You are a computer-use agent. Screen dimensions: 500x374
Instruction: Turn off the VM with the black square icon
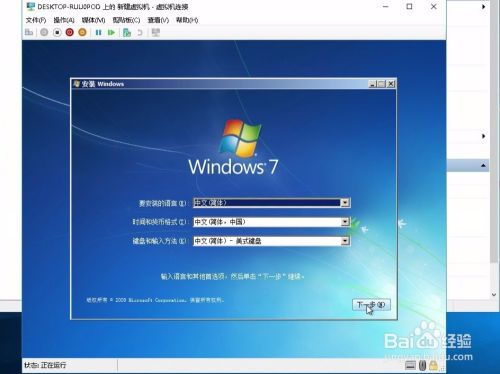[x=57, y=32]
